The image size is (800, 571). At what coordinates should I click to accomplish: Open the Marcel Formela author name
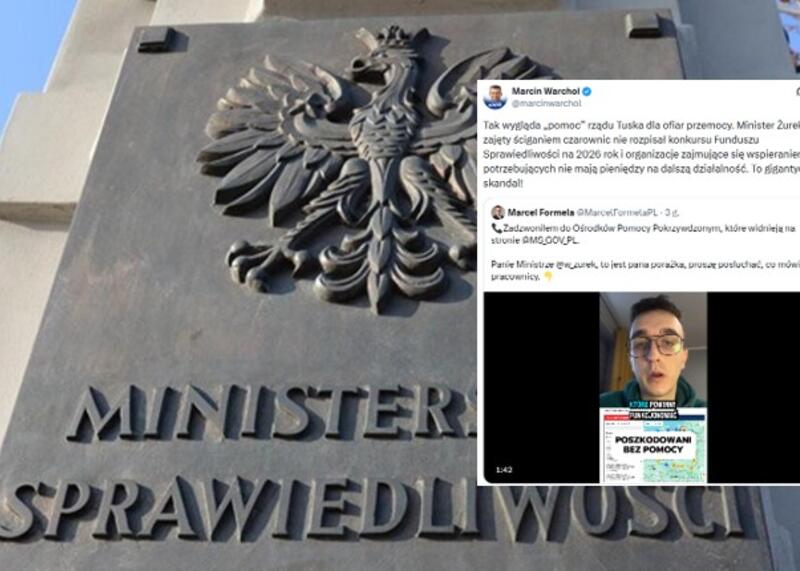tap(541, 212)
